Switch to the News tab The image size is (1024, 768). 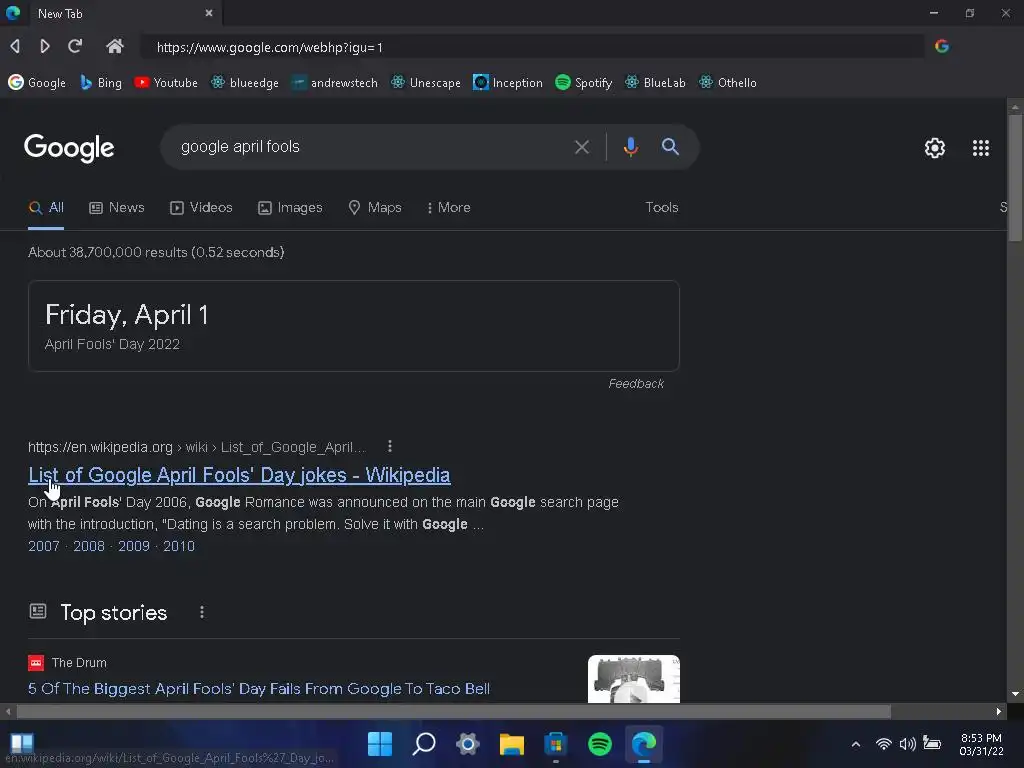(x=117, y=208)
